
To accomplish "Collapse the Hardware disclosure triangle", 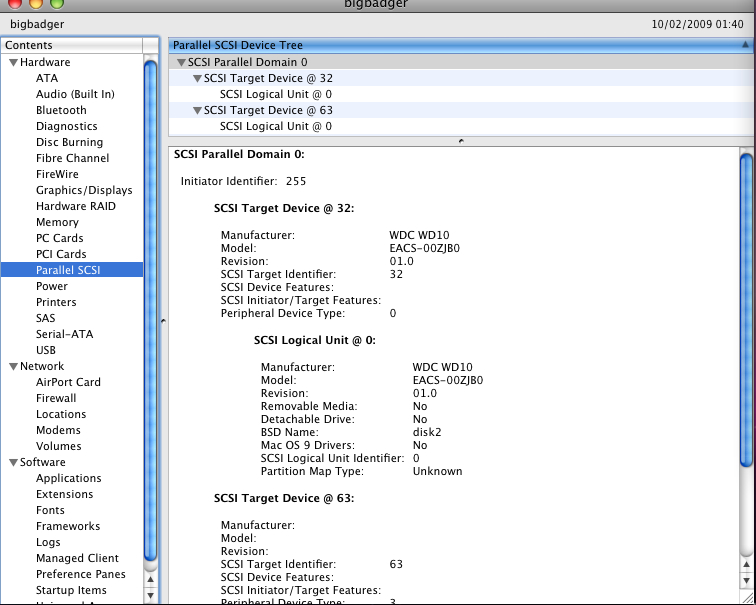I will (14, 62).
